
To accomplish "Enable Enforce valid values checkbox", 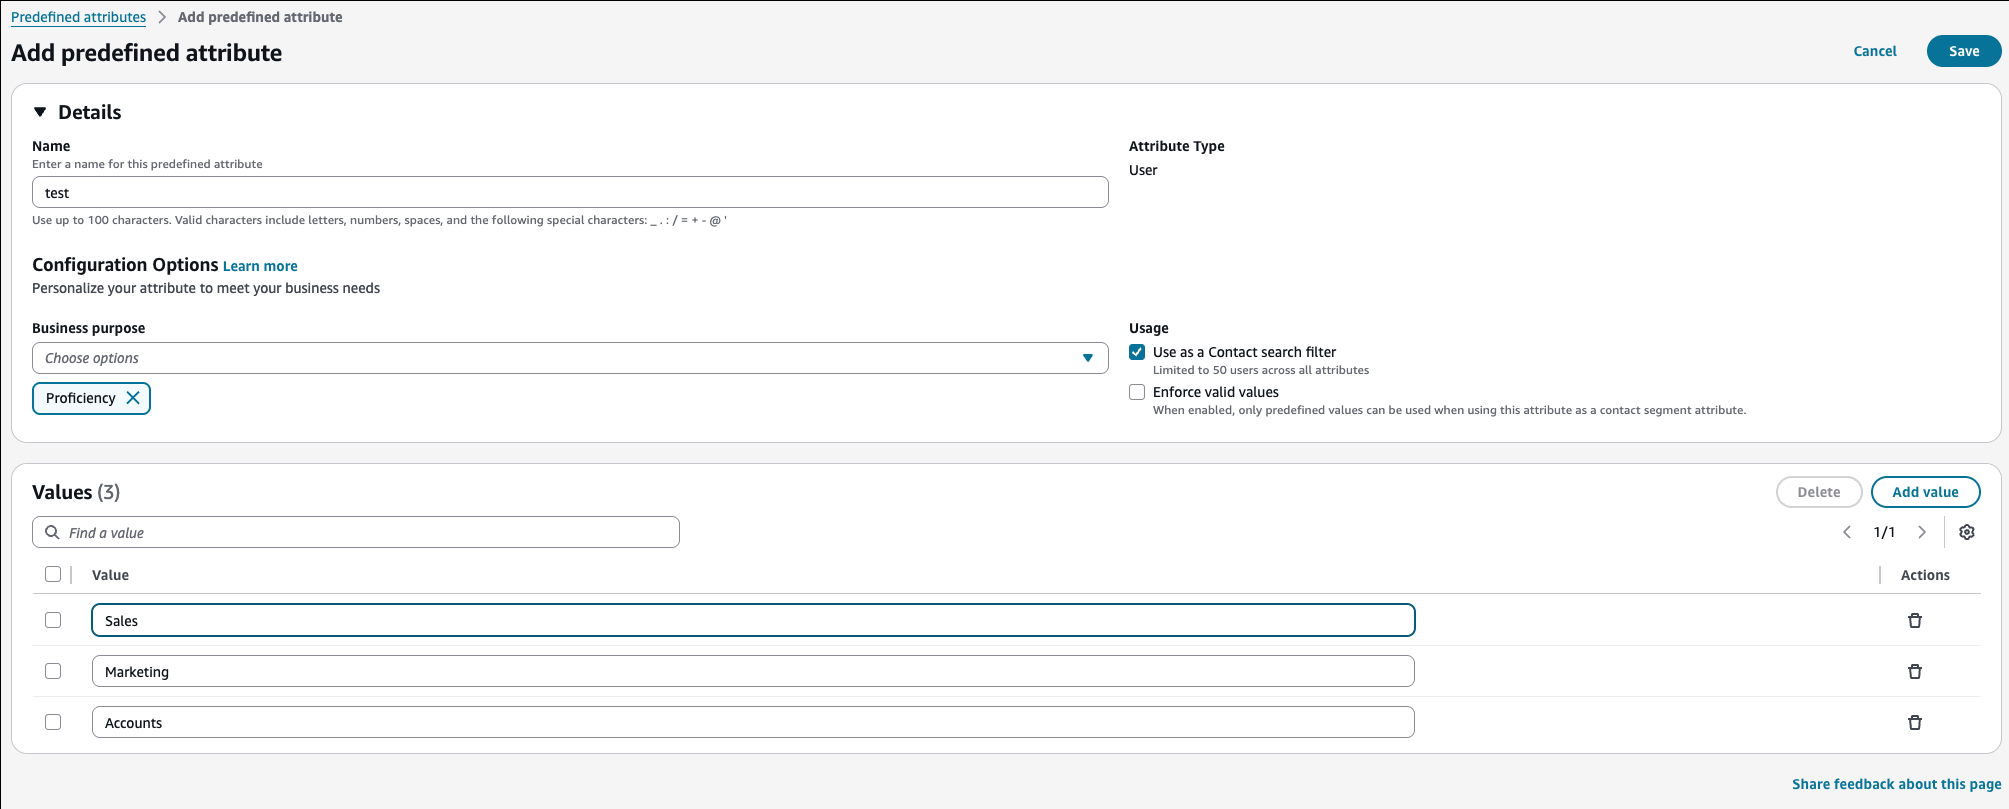I will pyautogui.click(x=1137, y=392).
